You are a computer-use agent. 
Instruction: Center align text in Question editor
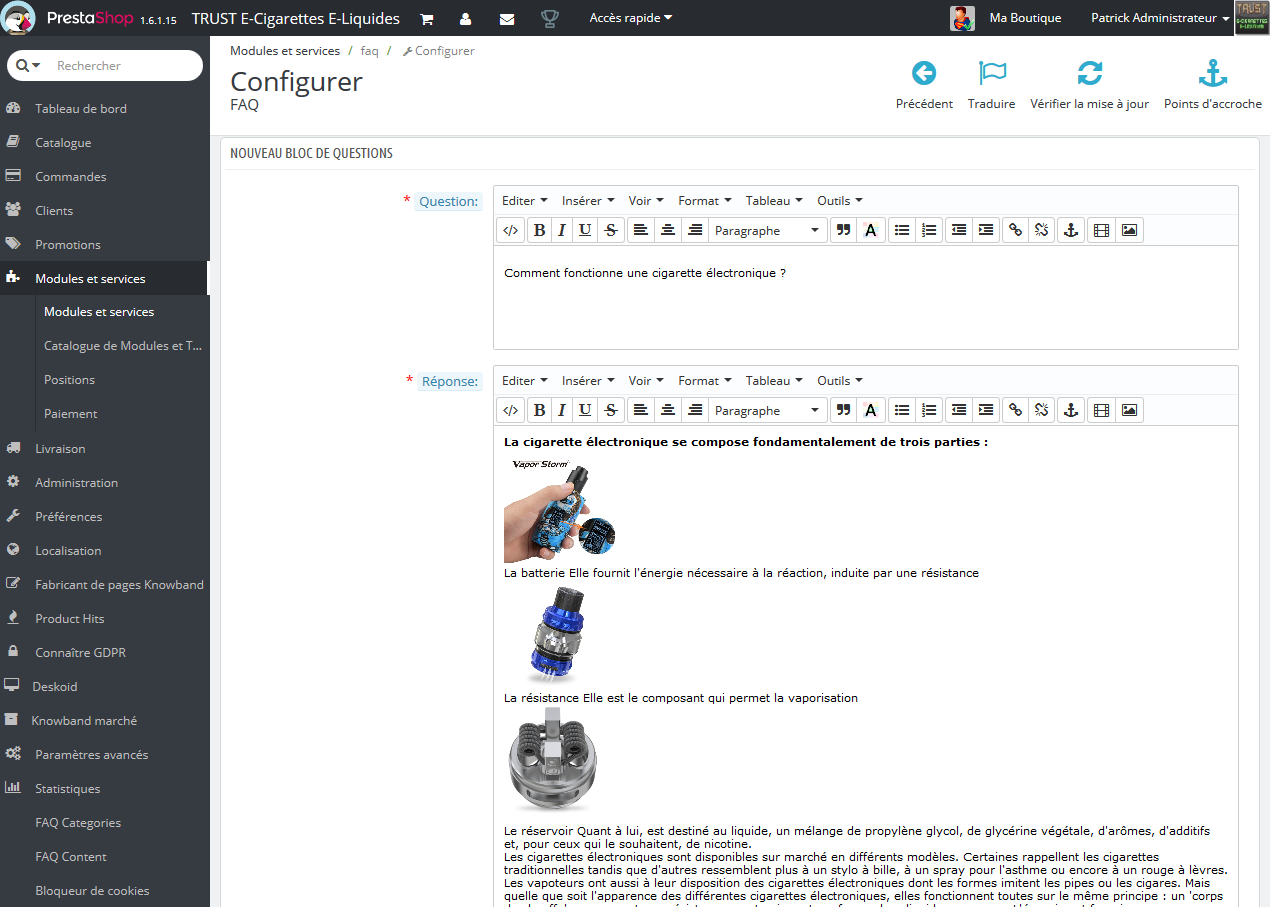click(668, 230)
